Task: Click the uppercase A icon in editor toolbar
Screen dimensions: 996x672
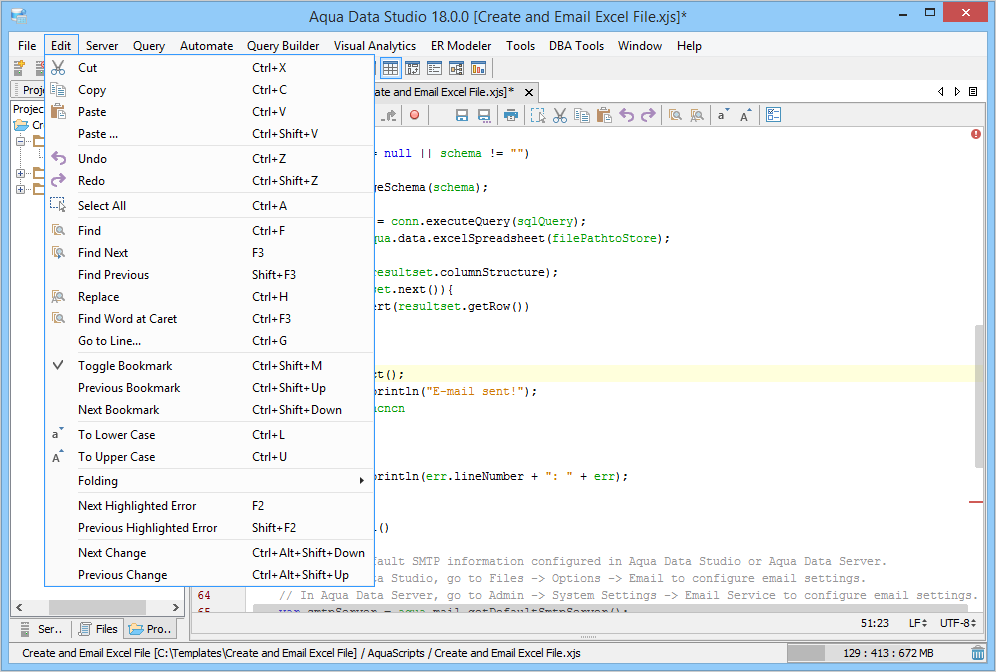Action: coord(745,115)
